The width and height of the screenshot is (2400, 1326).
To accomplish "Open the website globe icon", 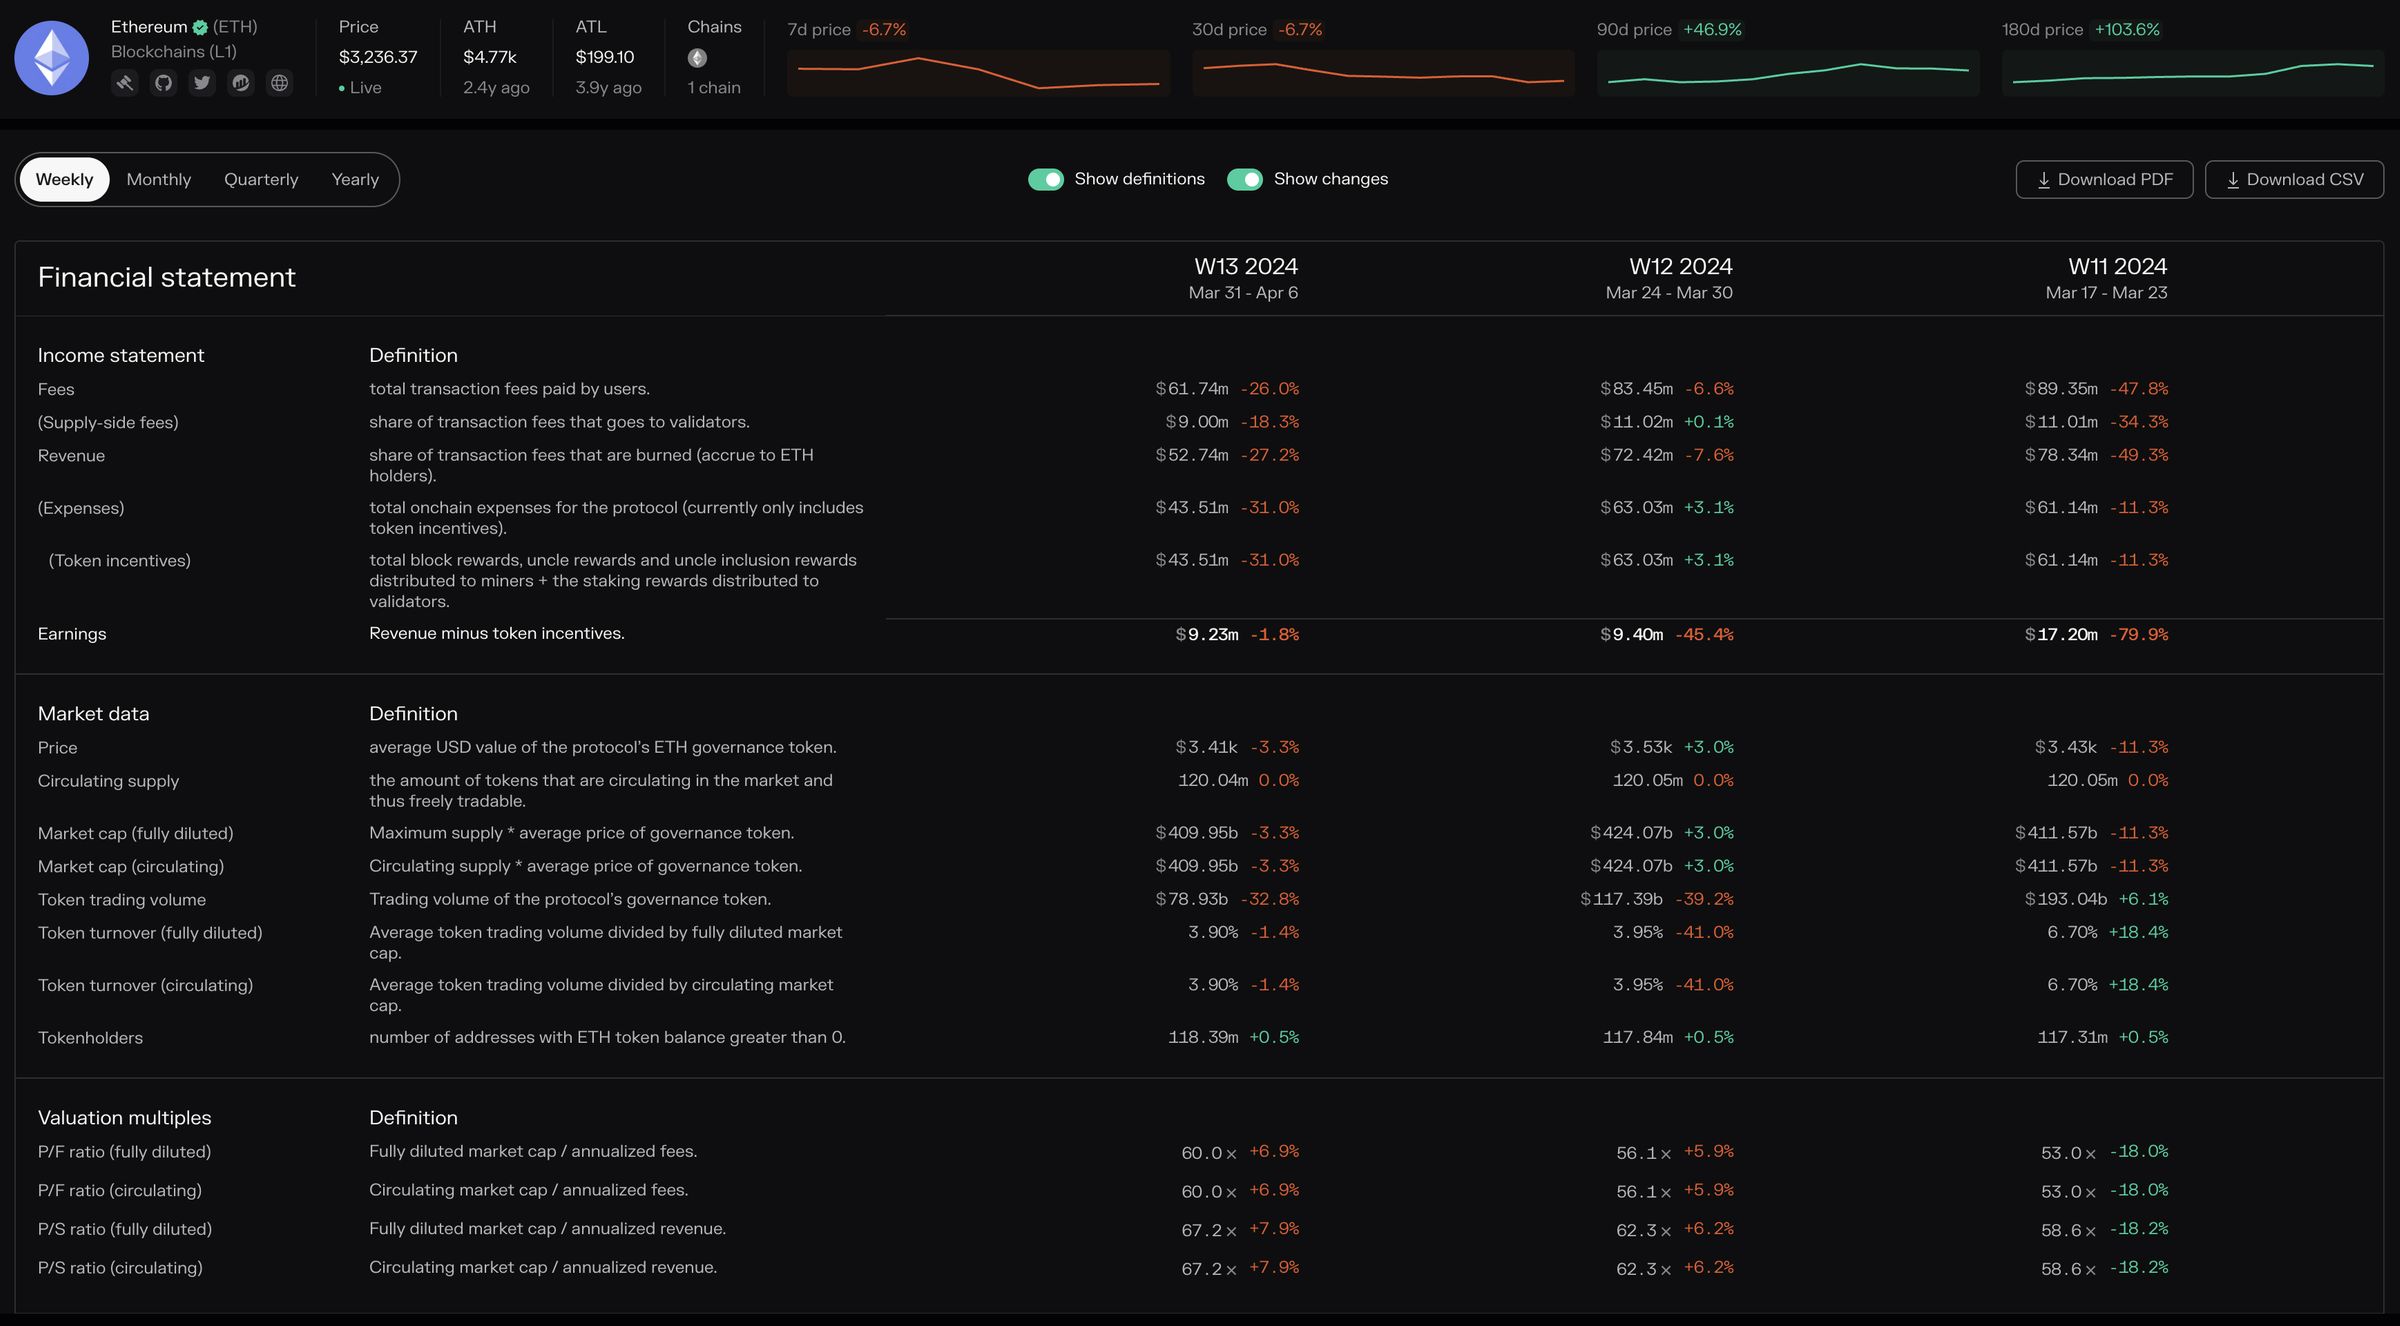I will 280,83.
